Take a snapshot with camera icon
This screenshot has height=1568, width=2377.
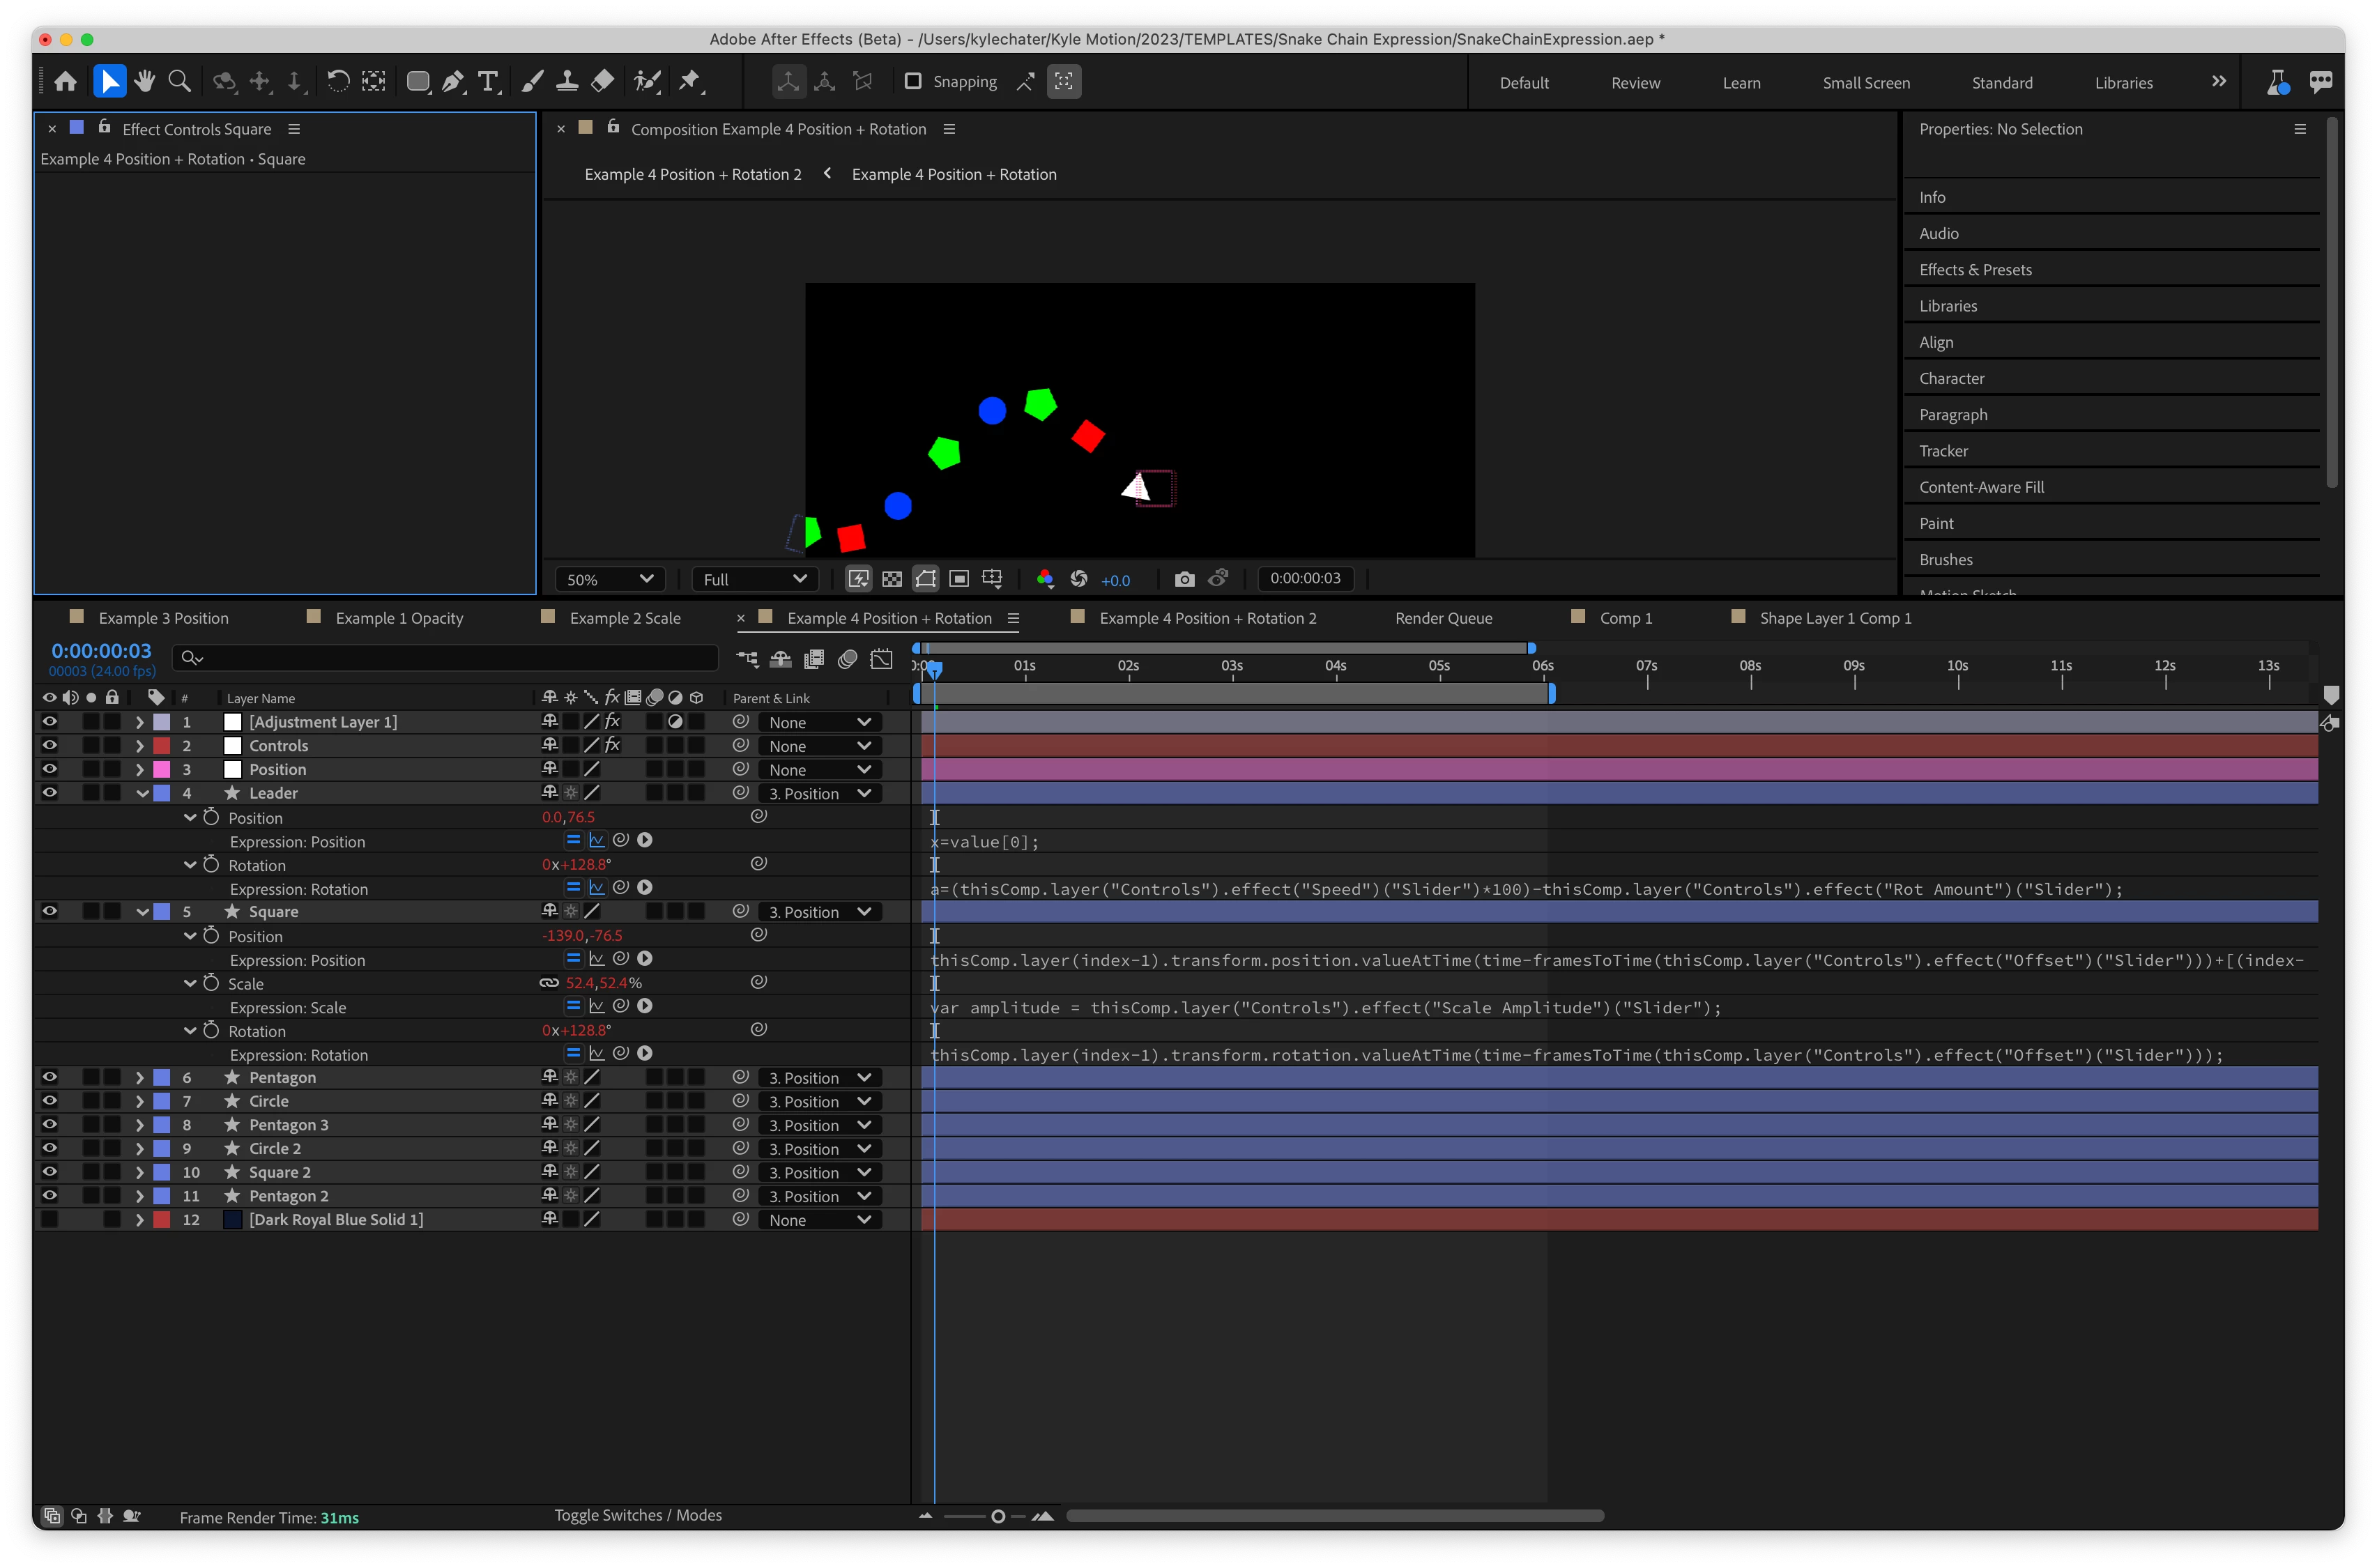pos(1184,579)
